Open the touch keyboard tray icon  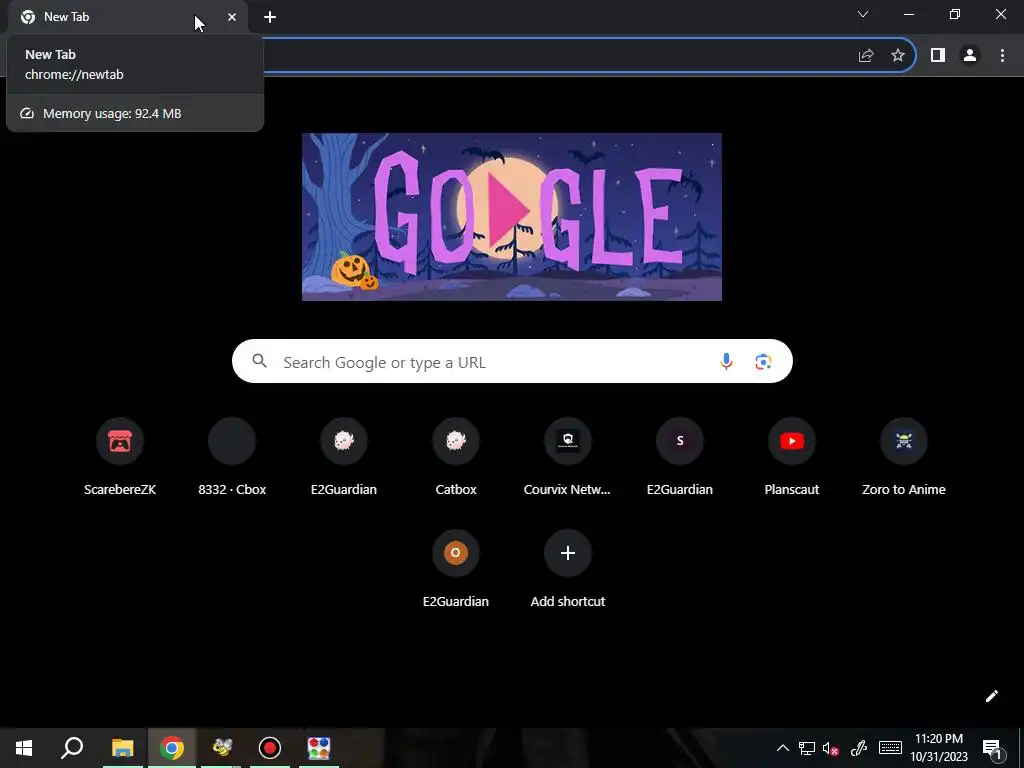pos(890,748)
